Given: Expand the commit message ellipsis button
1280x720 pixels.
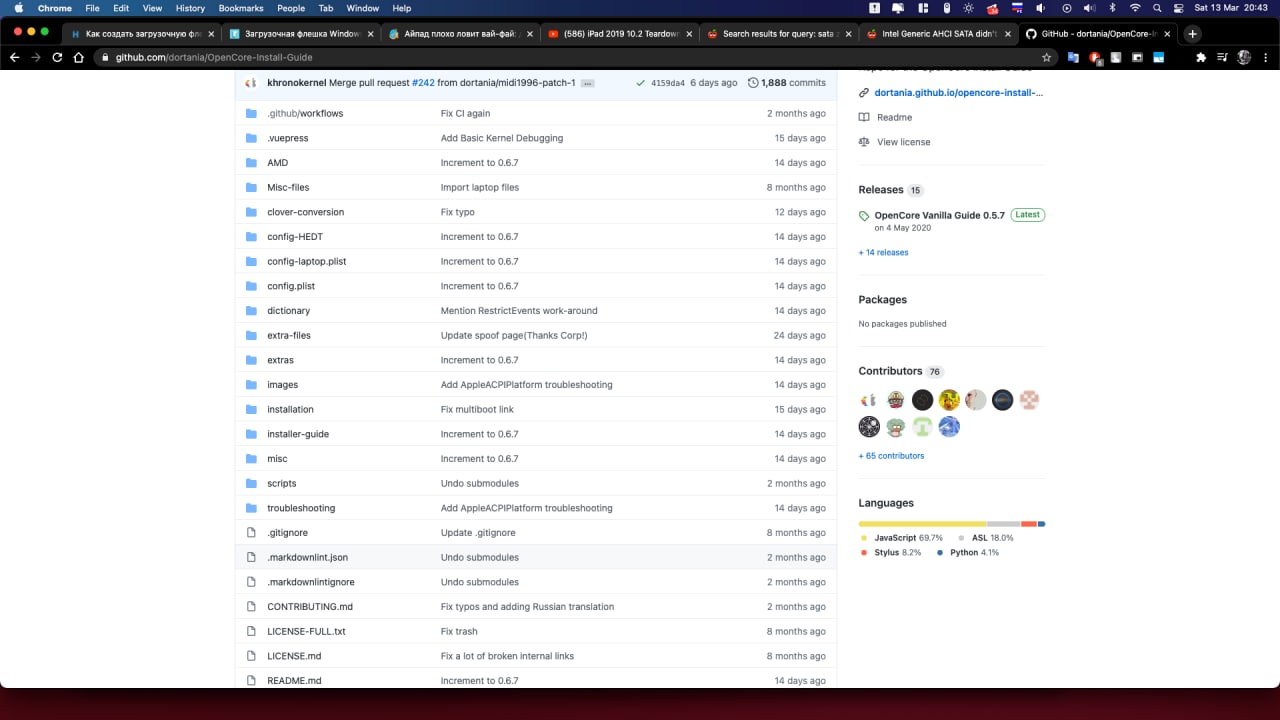Looking at the screenshot, I should pyautogui.click(x=587, y=83).
